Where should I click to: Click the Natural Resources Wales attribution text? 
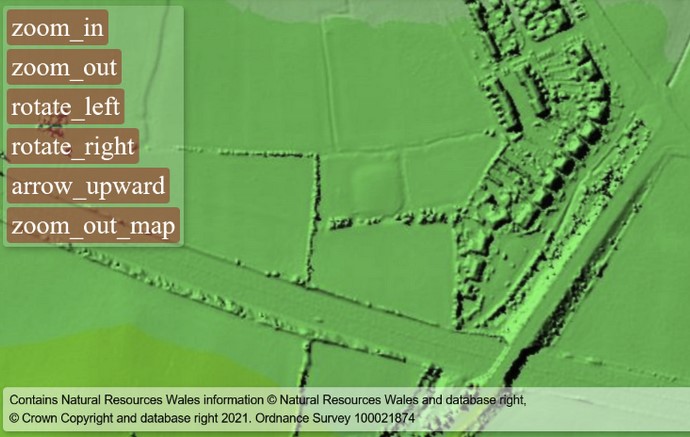(x=268, y=400)
